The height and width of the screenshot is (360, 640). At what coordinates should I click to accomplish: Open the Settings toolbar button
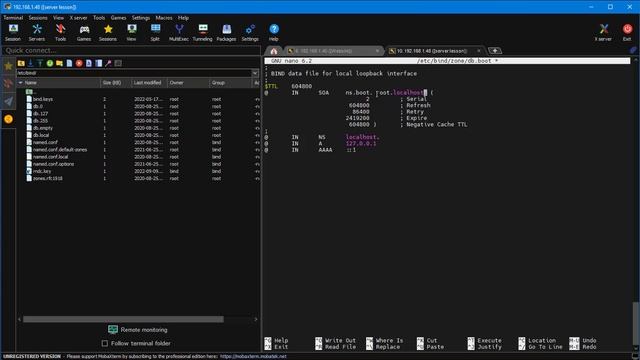[250, 33]
